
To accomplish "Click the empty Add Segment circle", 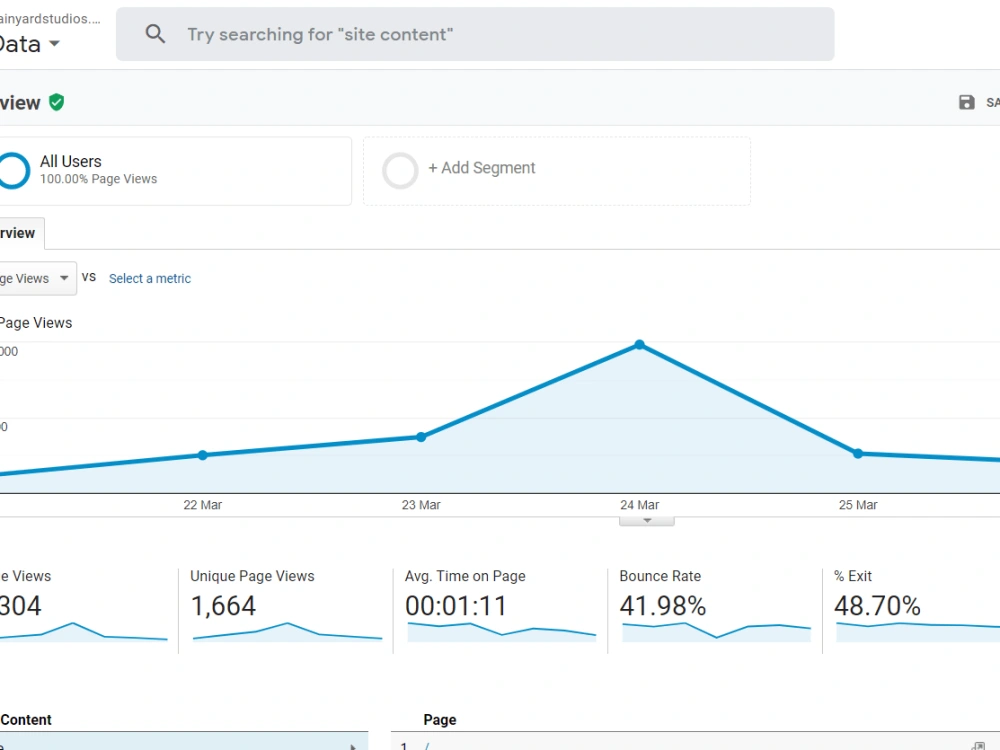I will click(400, 170).
